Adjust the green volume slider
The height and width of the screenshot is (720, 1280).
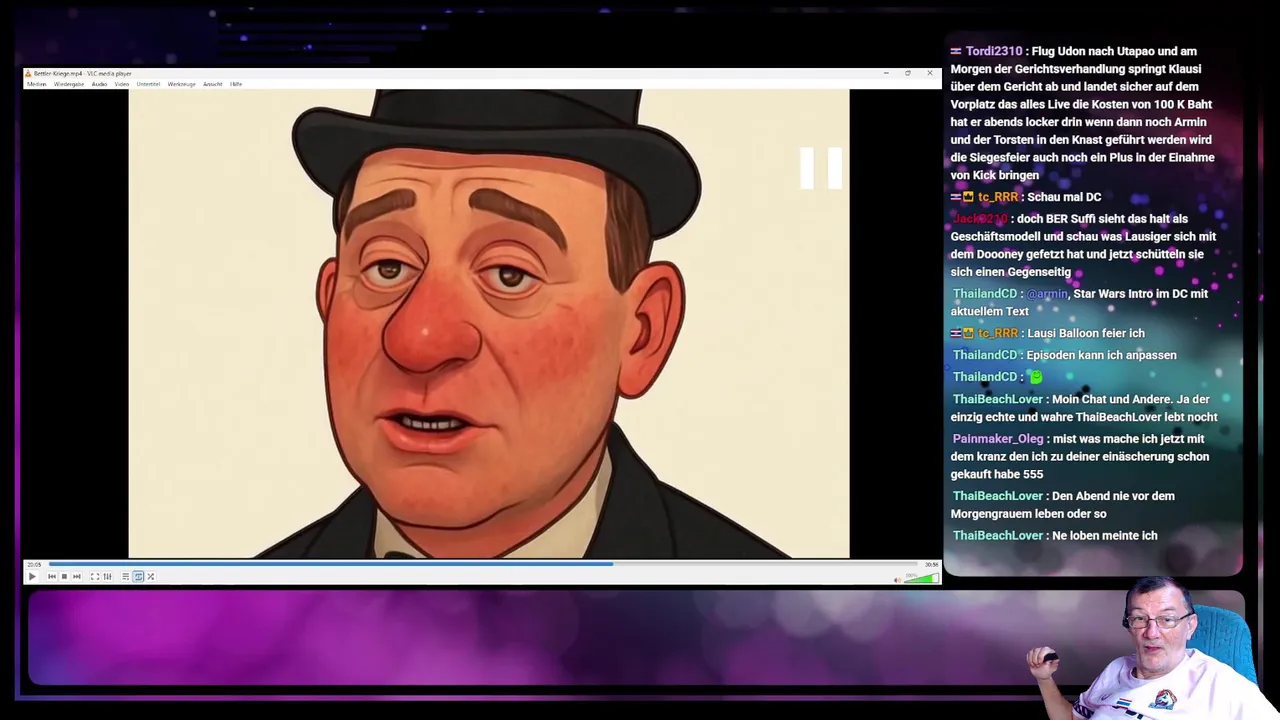pyautogui.click(x=921, y=577)
